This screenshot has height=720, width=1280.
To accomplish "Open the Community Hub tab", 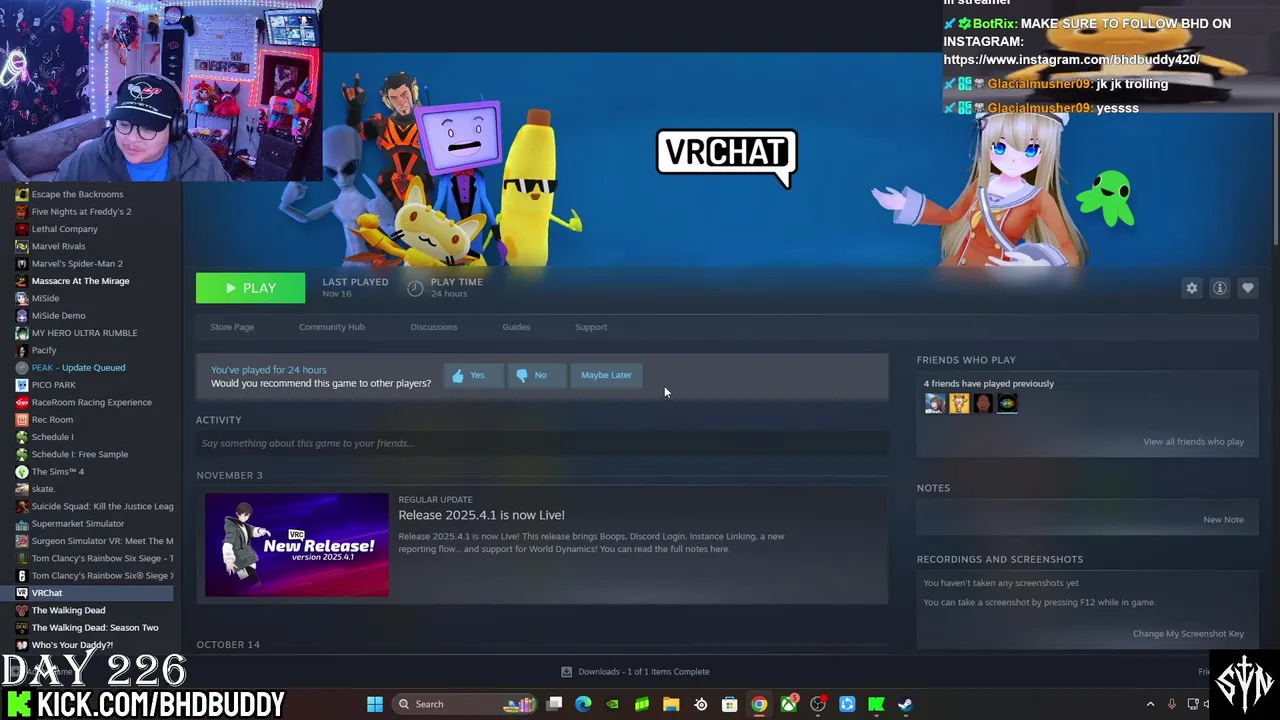I will coord(332,327).
